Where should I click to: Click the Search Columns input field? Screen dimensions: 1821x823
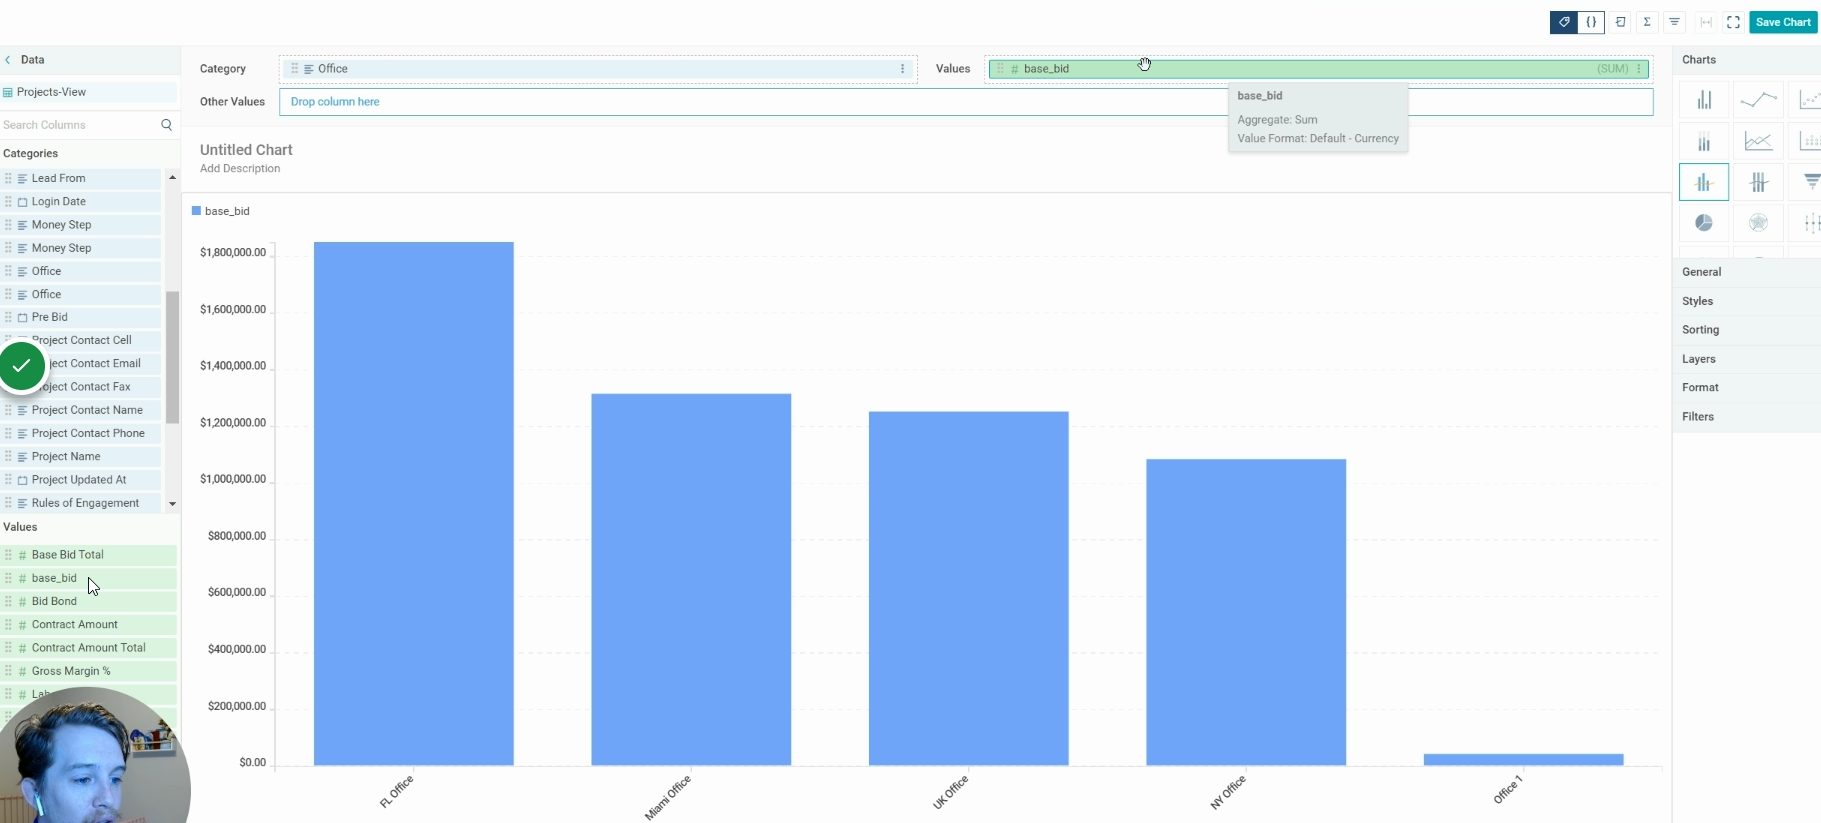tap(80, 125)
